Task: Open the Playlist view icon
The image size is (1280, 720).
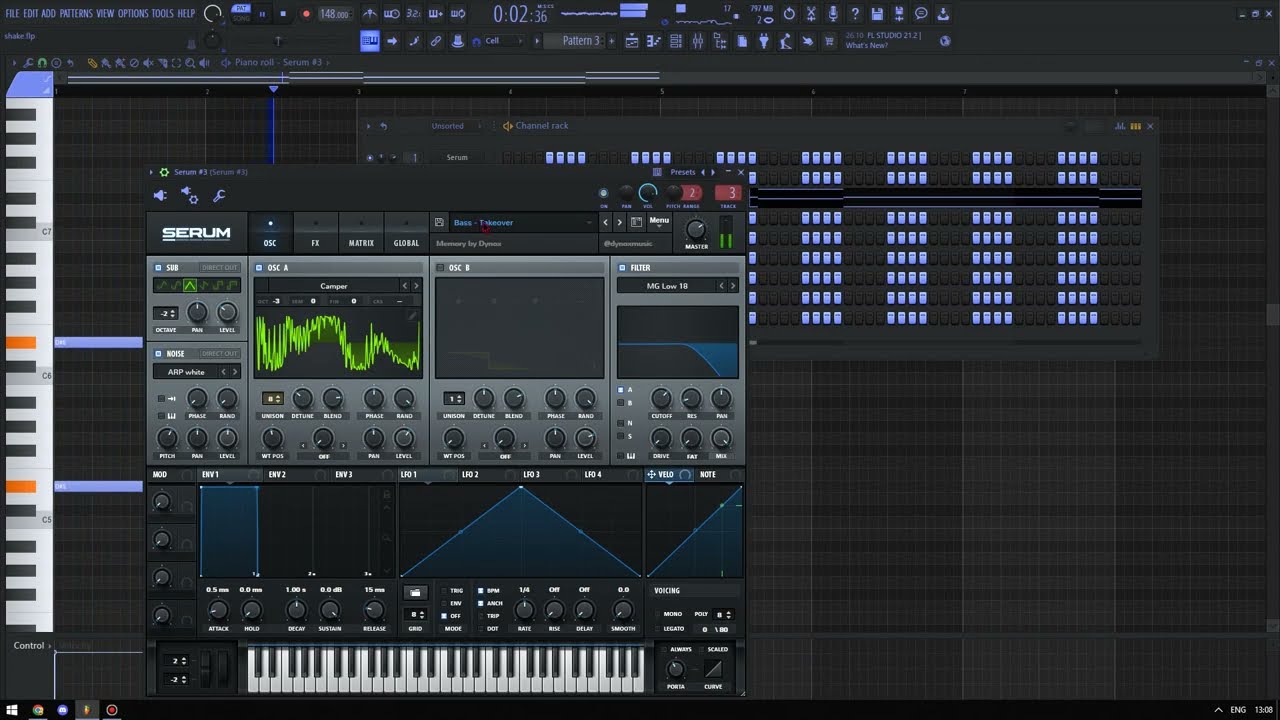Action: tap(632, 41)
